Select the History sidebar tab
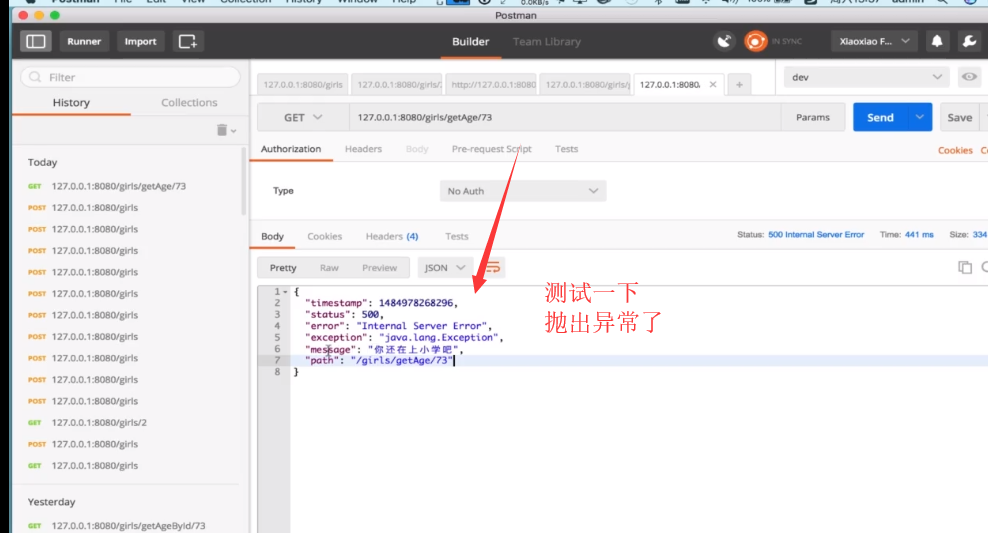The width and height of the screenshot is (988, 533). 71,102
